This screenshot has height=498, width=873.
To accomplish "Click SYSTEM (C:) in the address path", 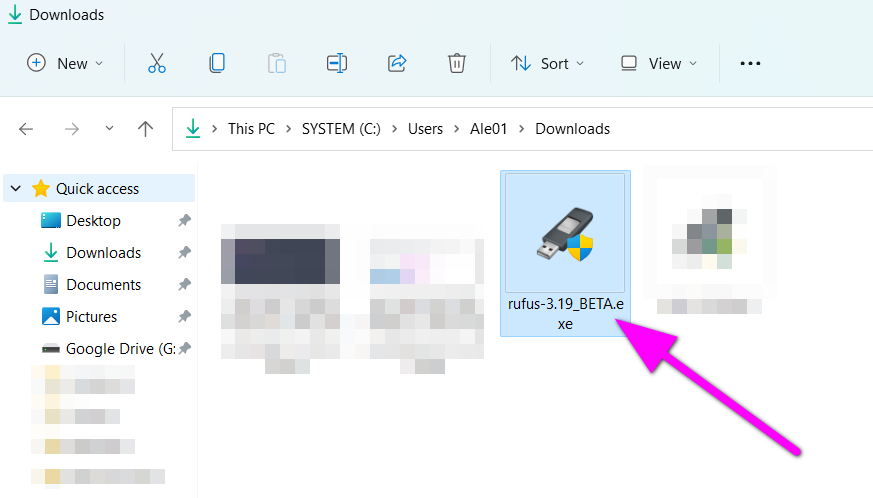I will pos(341,129).
